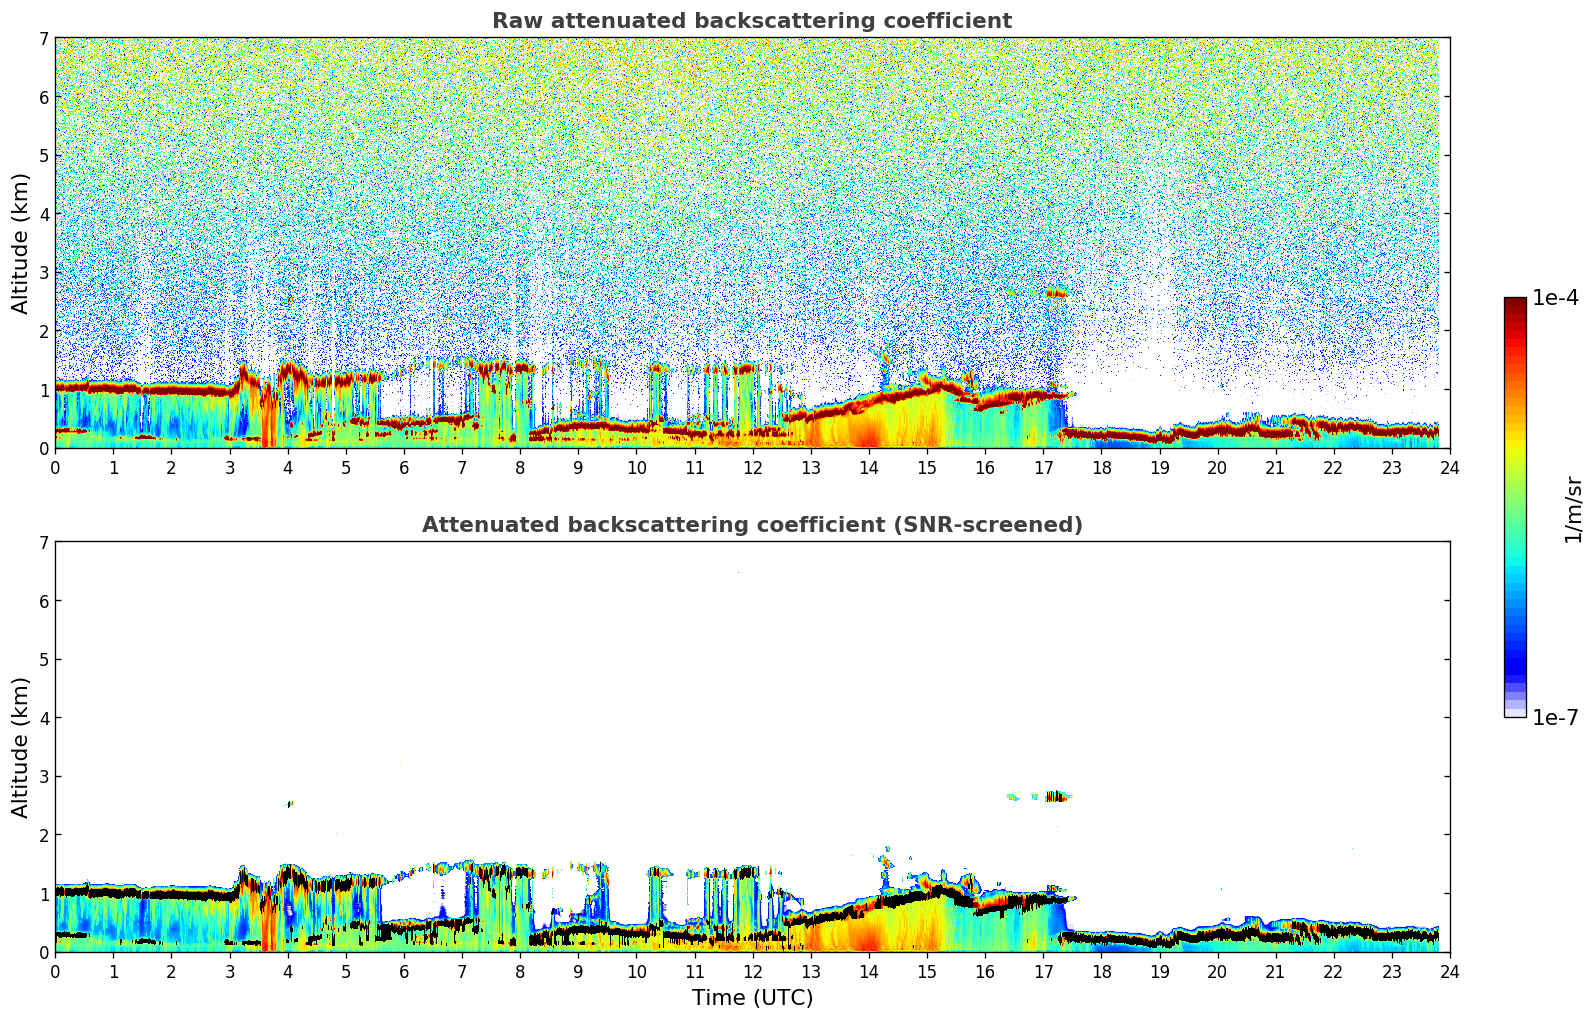
Task: Click the 5 km altitude tick on lower plot
Action: coord(43,660)
